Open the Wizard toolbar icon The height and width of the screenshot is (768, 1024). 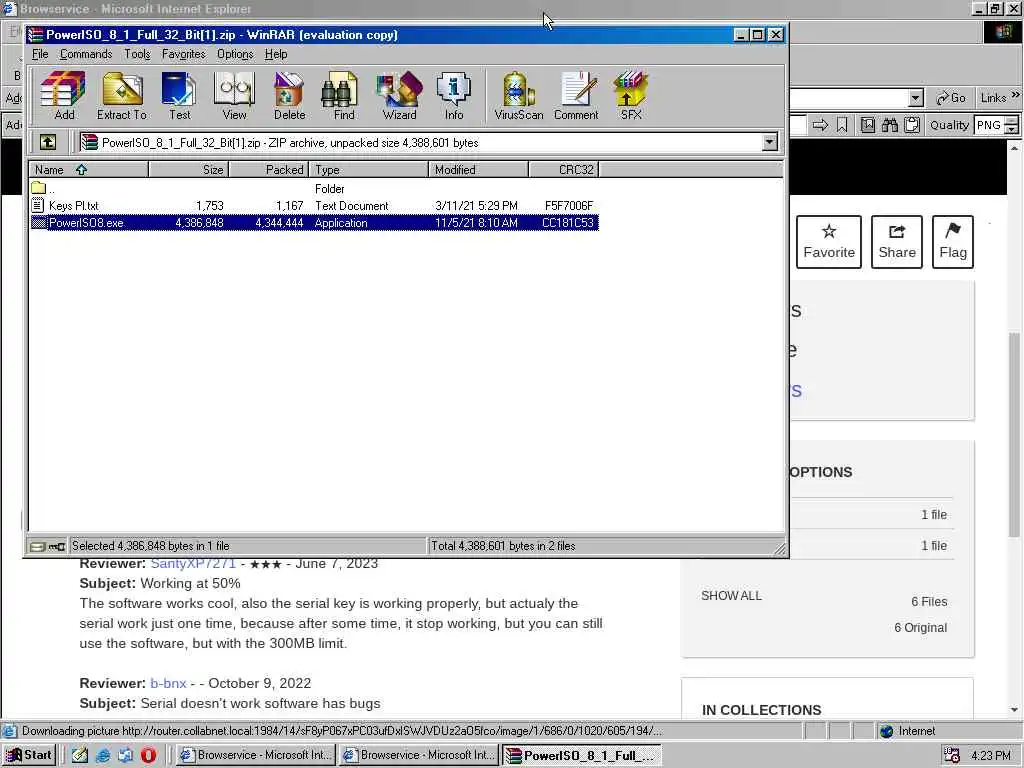click(399, 96)
